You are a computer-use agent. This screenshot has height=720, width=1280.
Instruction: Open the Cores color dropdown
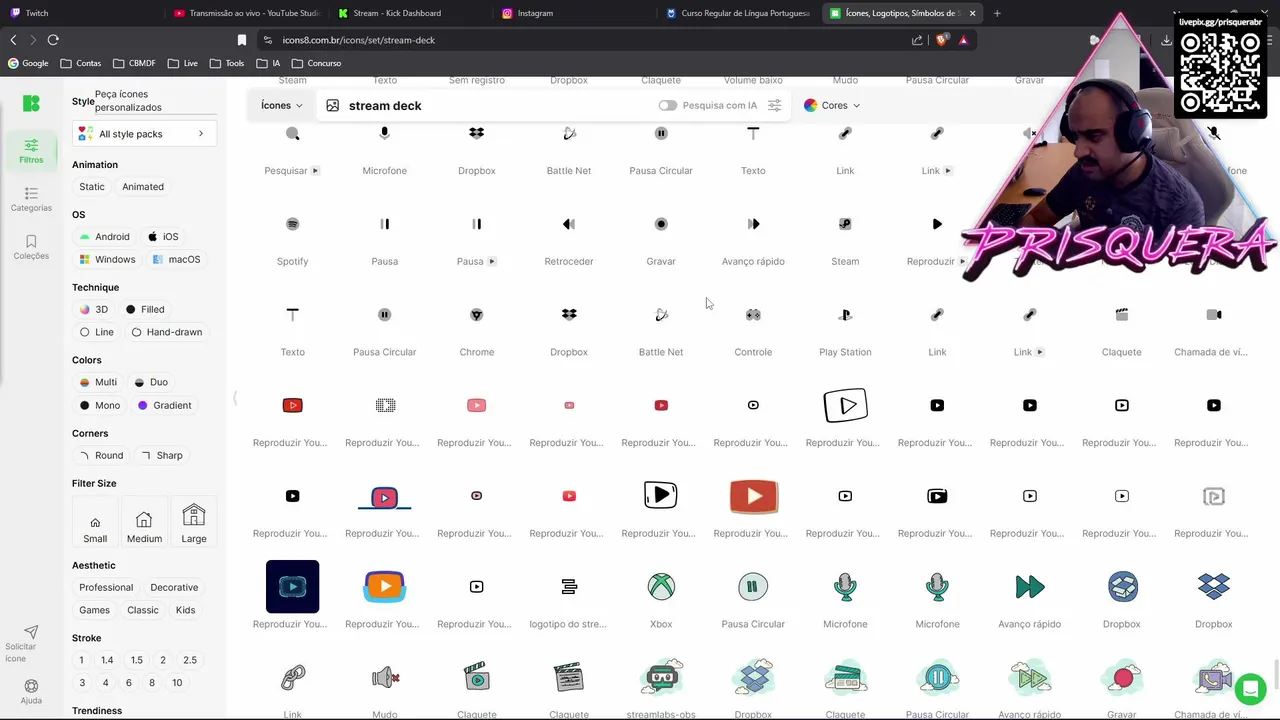[832, 105]
